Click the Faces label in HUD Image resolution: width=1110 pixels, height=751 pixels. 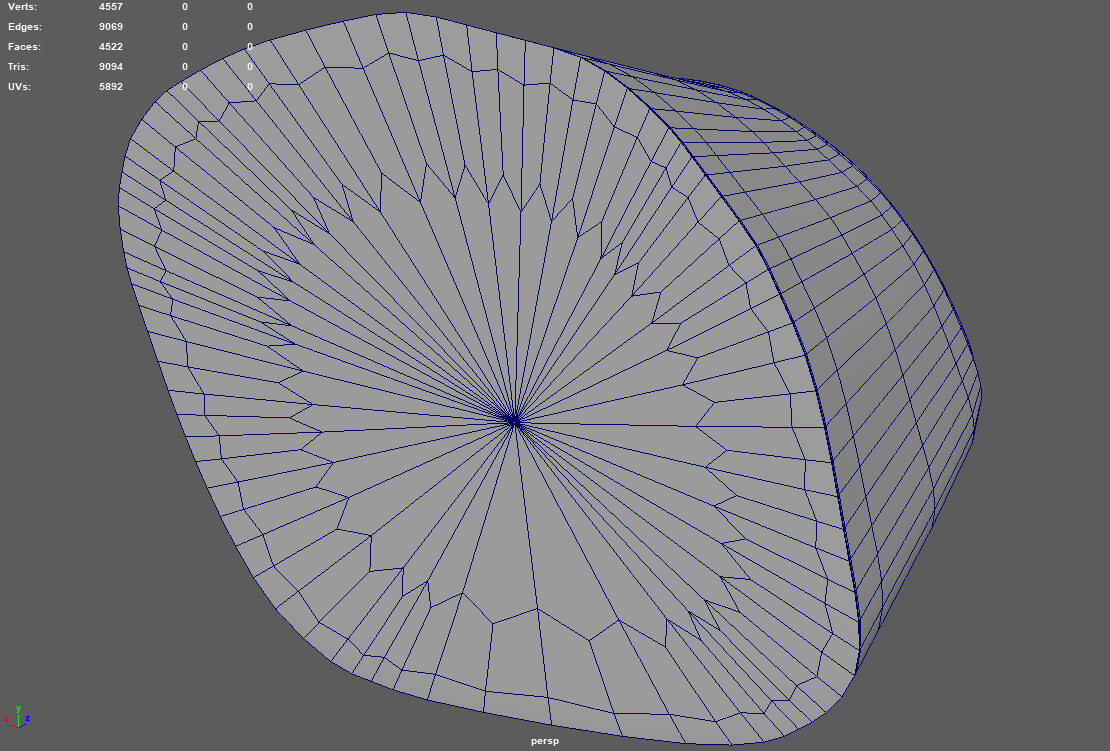[x=24, y=47]
